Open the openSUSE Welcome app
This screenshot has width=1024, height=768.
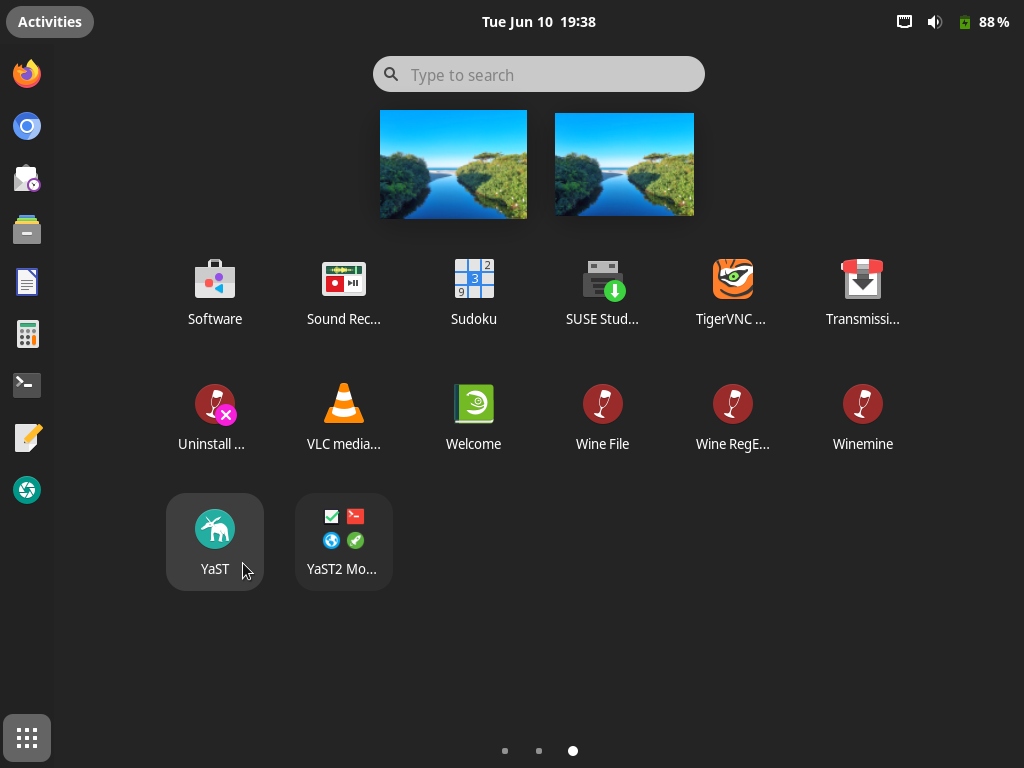click(473, 417)
